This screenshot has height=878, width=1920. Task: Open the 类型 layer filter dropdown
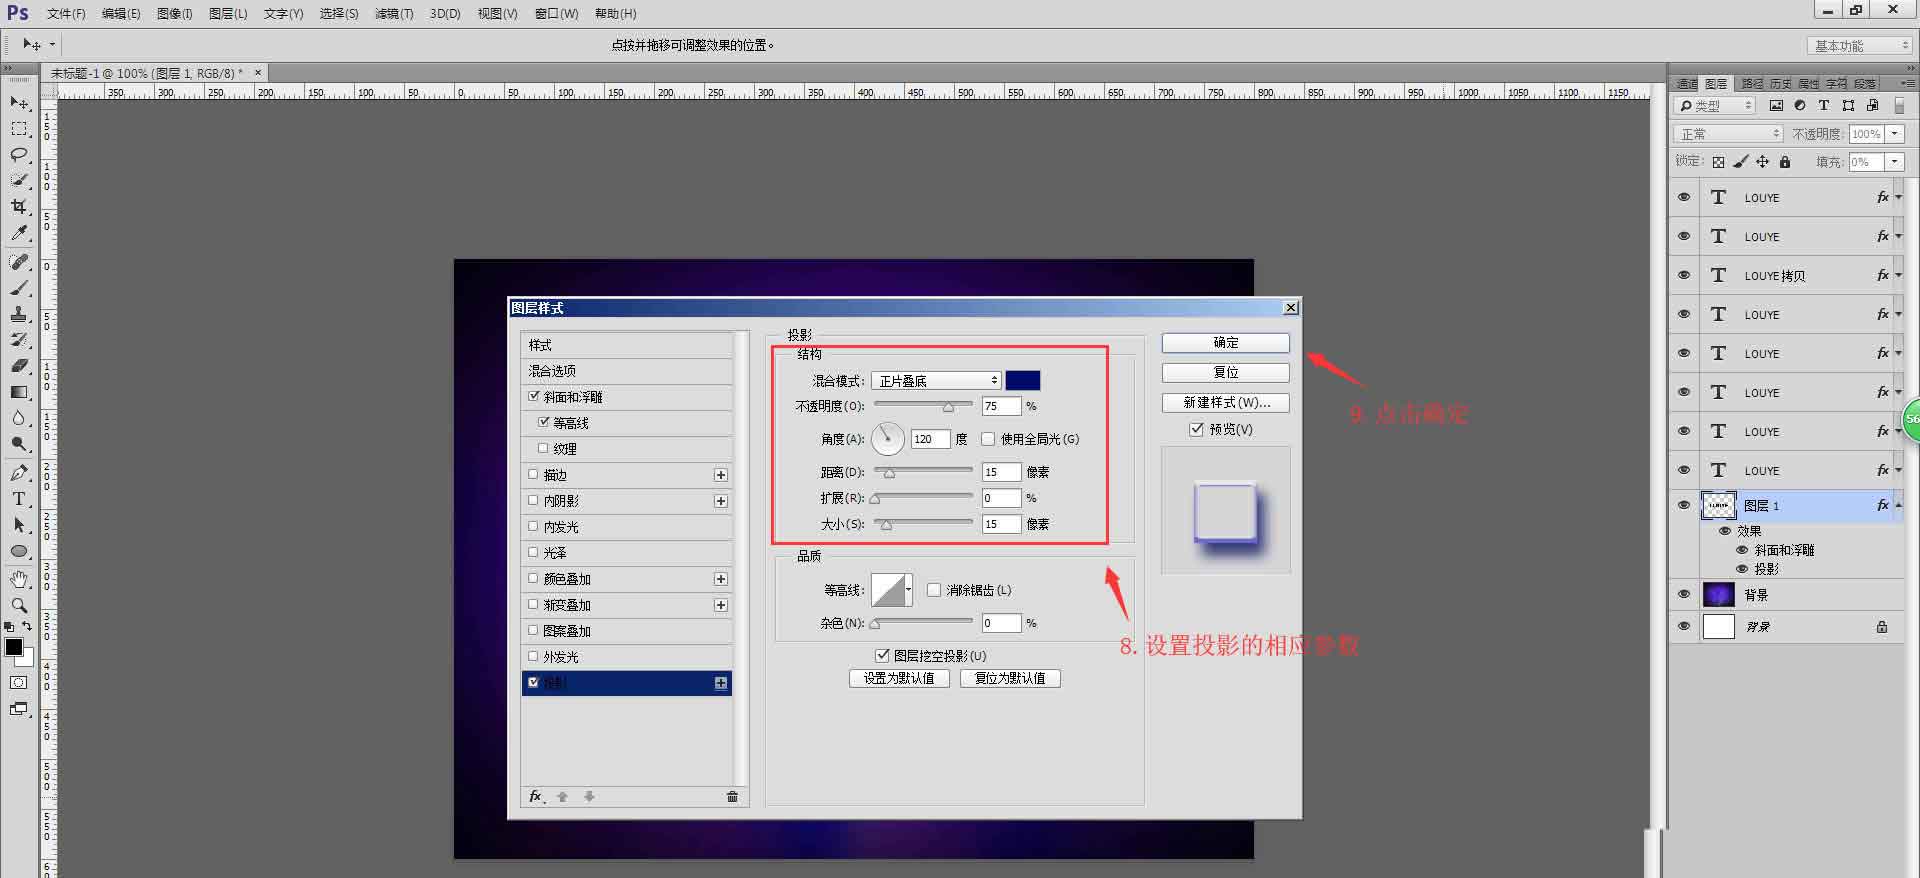(1715, 105)
